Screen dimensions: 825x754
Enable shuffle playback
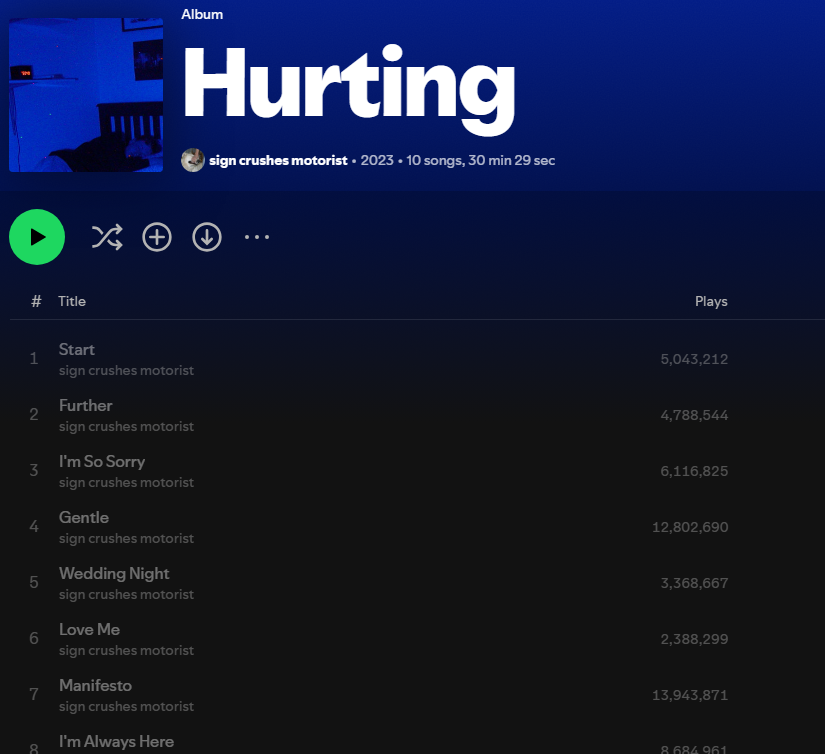click(x=107, y=237)
